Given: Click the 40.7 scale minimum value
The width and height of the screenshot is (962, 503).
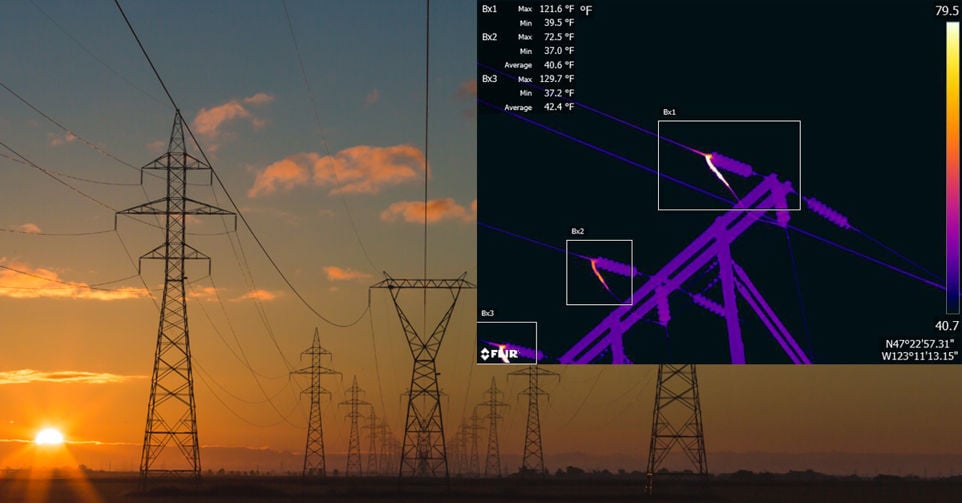Looking at the screenshot, I should [x=946, y=326].
